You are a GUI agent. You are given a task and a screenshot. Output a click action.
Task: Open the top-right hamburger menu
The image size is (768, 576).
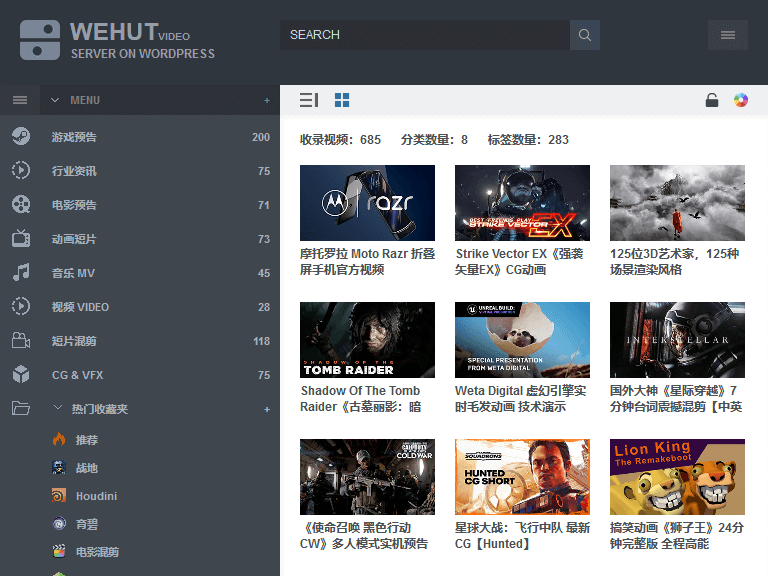tap(728, 35)
